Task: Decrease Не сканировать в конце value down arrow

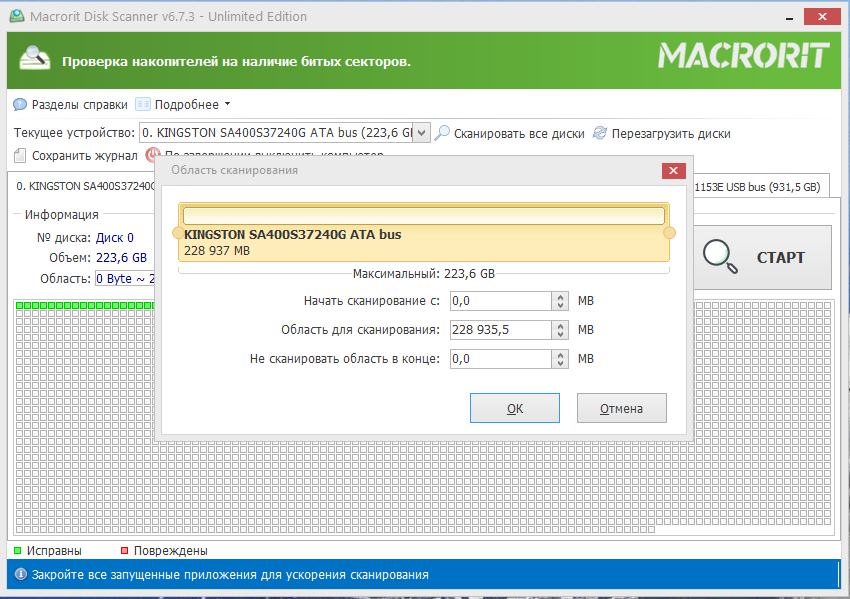Action: tap(560, 363)
